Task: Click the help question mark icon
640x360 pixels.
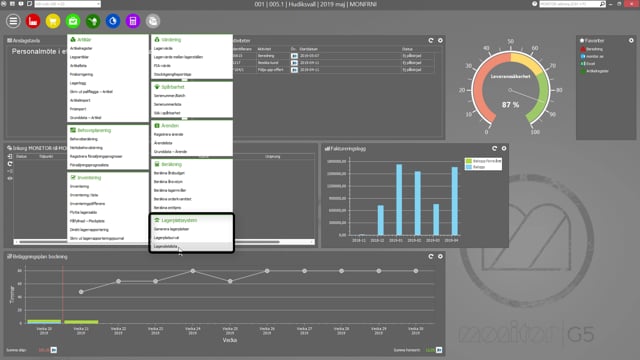Action: coord(534,4)
